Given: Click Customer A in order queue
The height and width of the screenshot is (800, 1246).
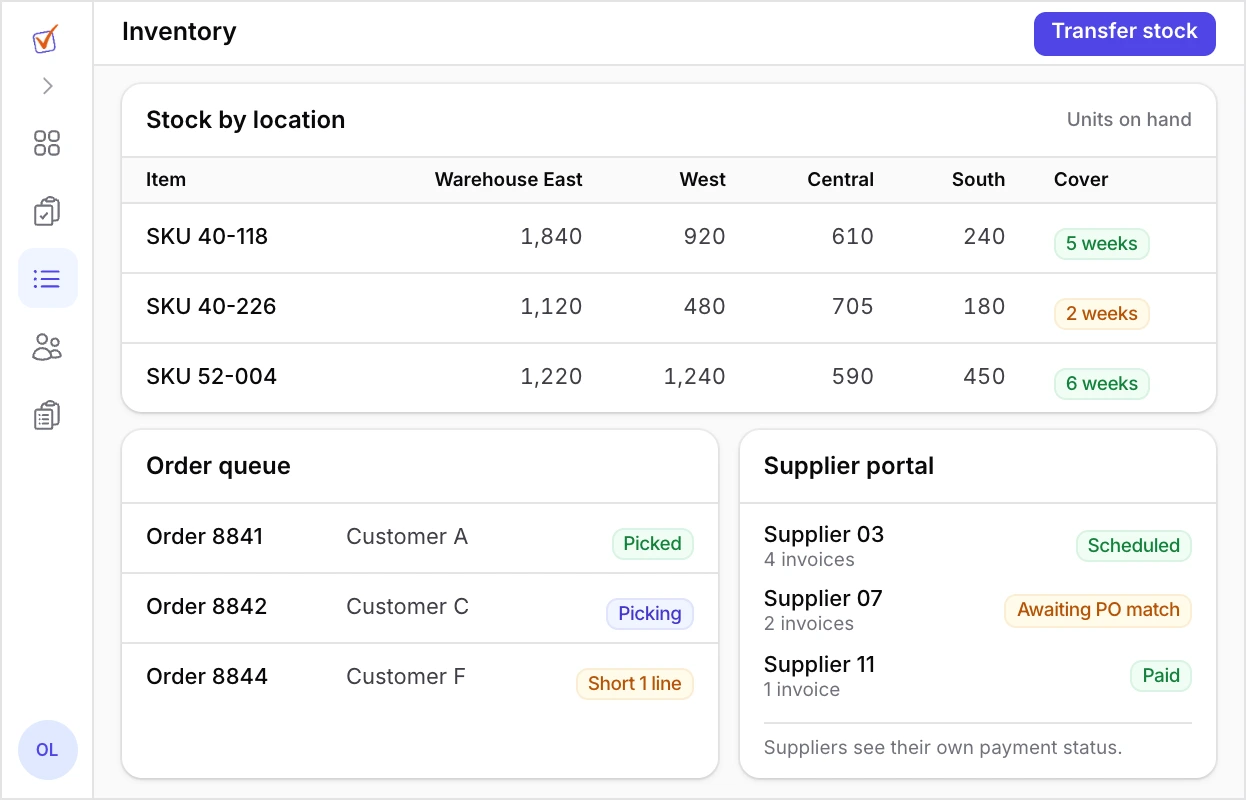Looking at the screenshot, I should [x=407, y=537].
